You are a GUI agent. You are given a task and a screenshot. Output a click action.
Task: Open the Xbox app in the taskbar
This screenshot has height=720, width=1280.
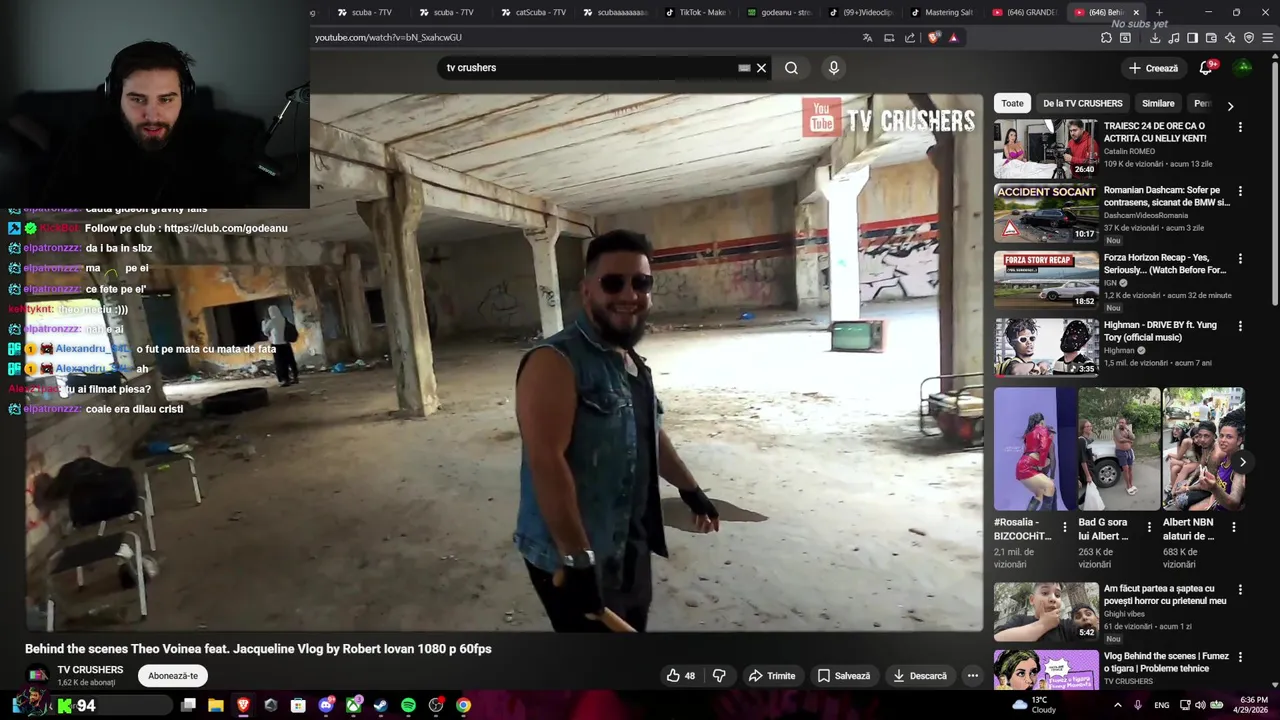pos(353,705)
